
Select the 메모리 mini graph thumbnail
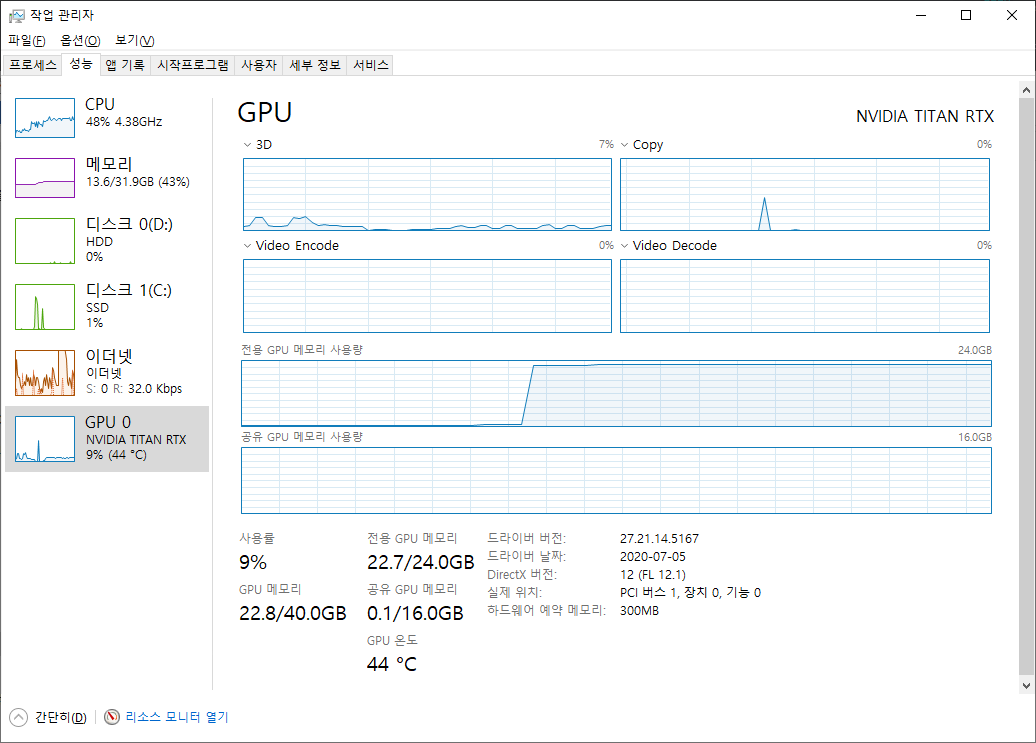(x=45, y=178)
